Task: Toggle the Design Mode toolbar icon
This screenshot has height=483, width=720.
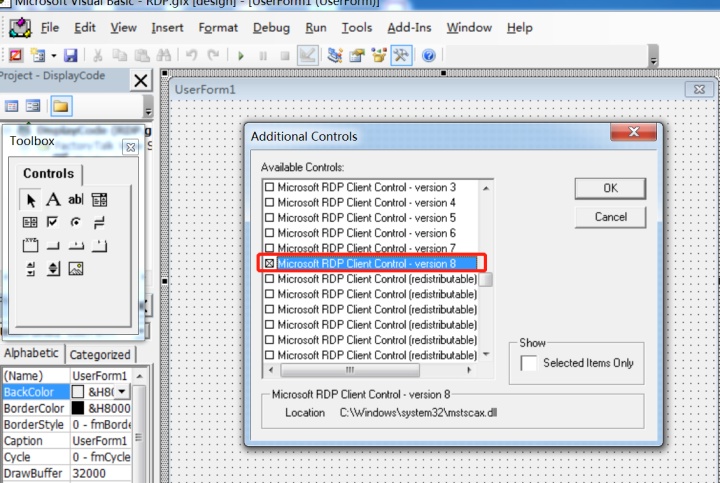Action: [x=307, y=56]
